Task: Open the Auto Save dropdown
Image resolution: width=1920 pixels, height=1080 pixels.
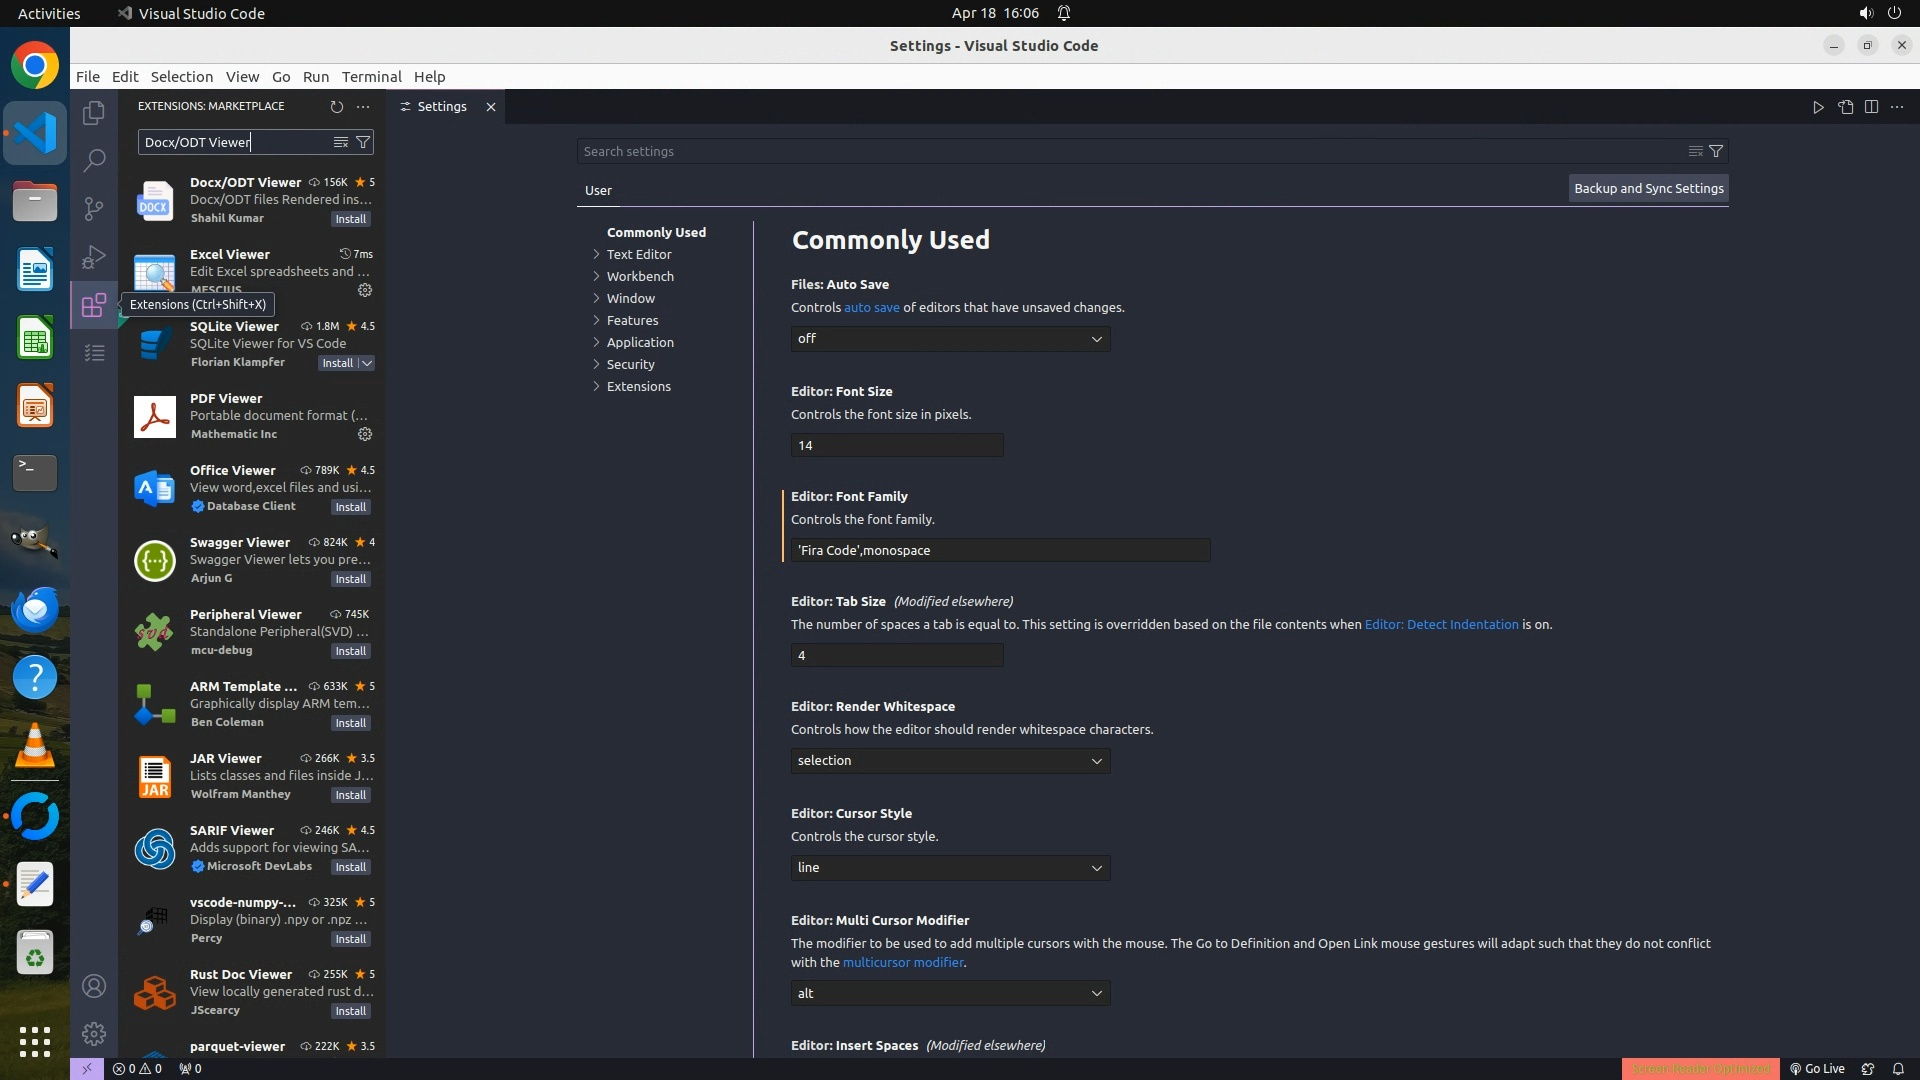Action: (950, 339)
